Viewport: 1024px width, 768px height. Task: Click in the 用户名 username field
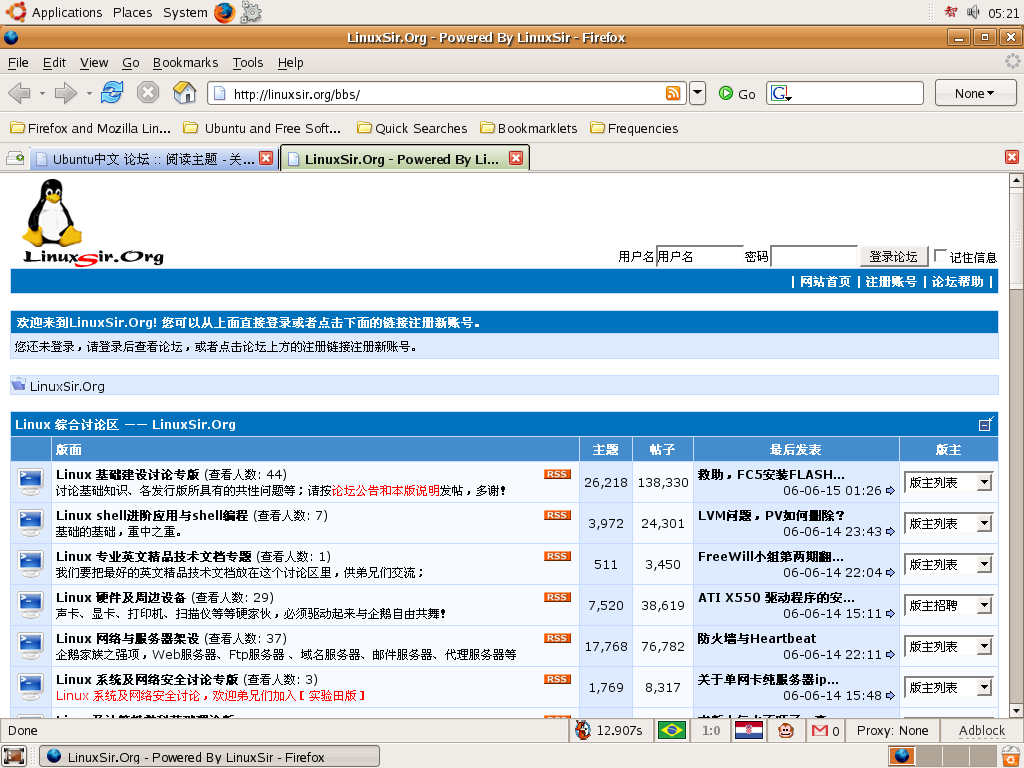[698, 256]
